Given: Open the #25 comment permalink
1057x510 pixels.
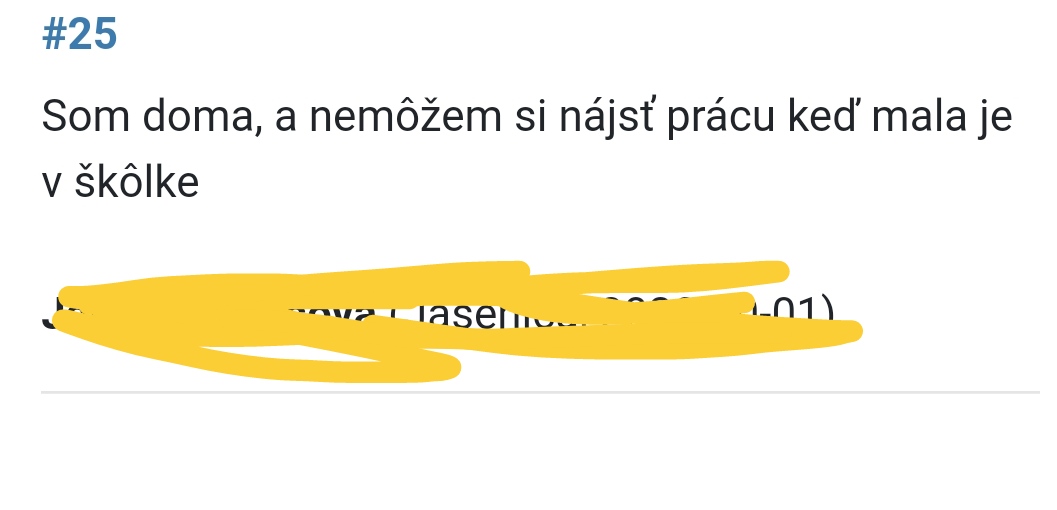Looking at the screenshot, I should pyautogui.click(x=80, y=35).
